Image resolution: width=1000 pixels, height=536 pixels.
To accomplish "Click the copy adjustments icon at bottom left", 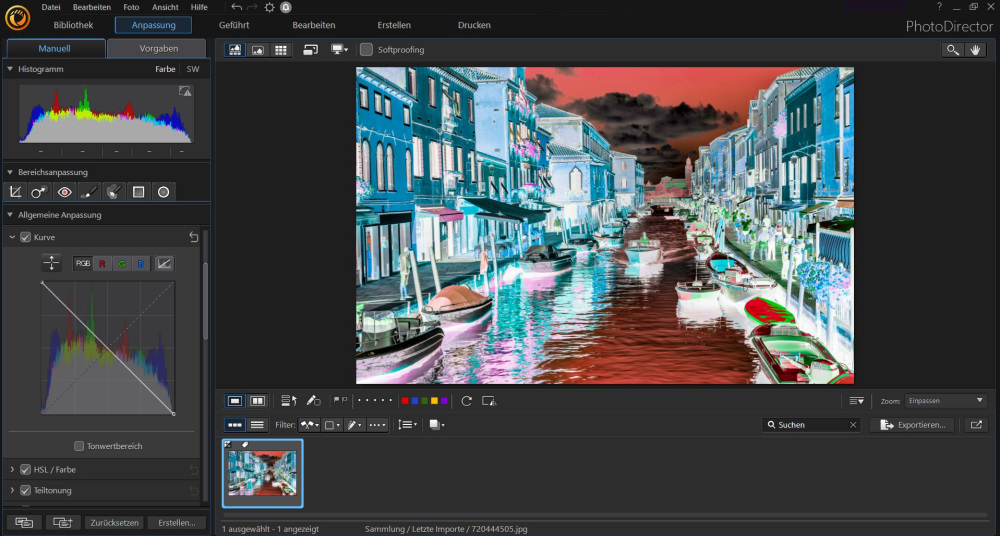I will pos(24,523).
